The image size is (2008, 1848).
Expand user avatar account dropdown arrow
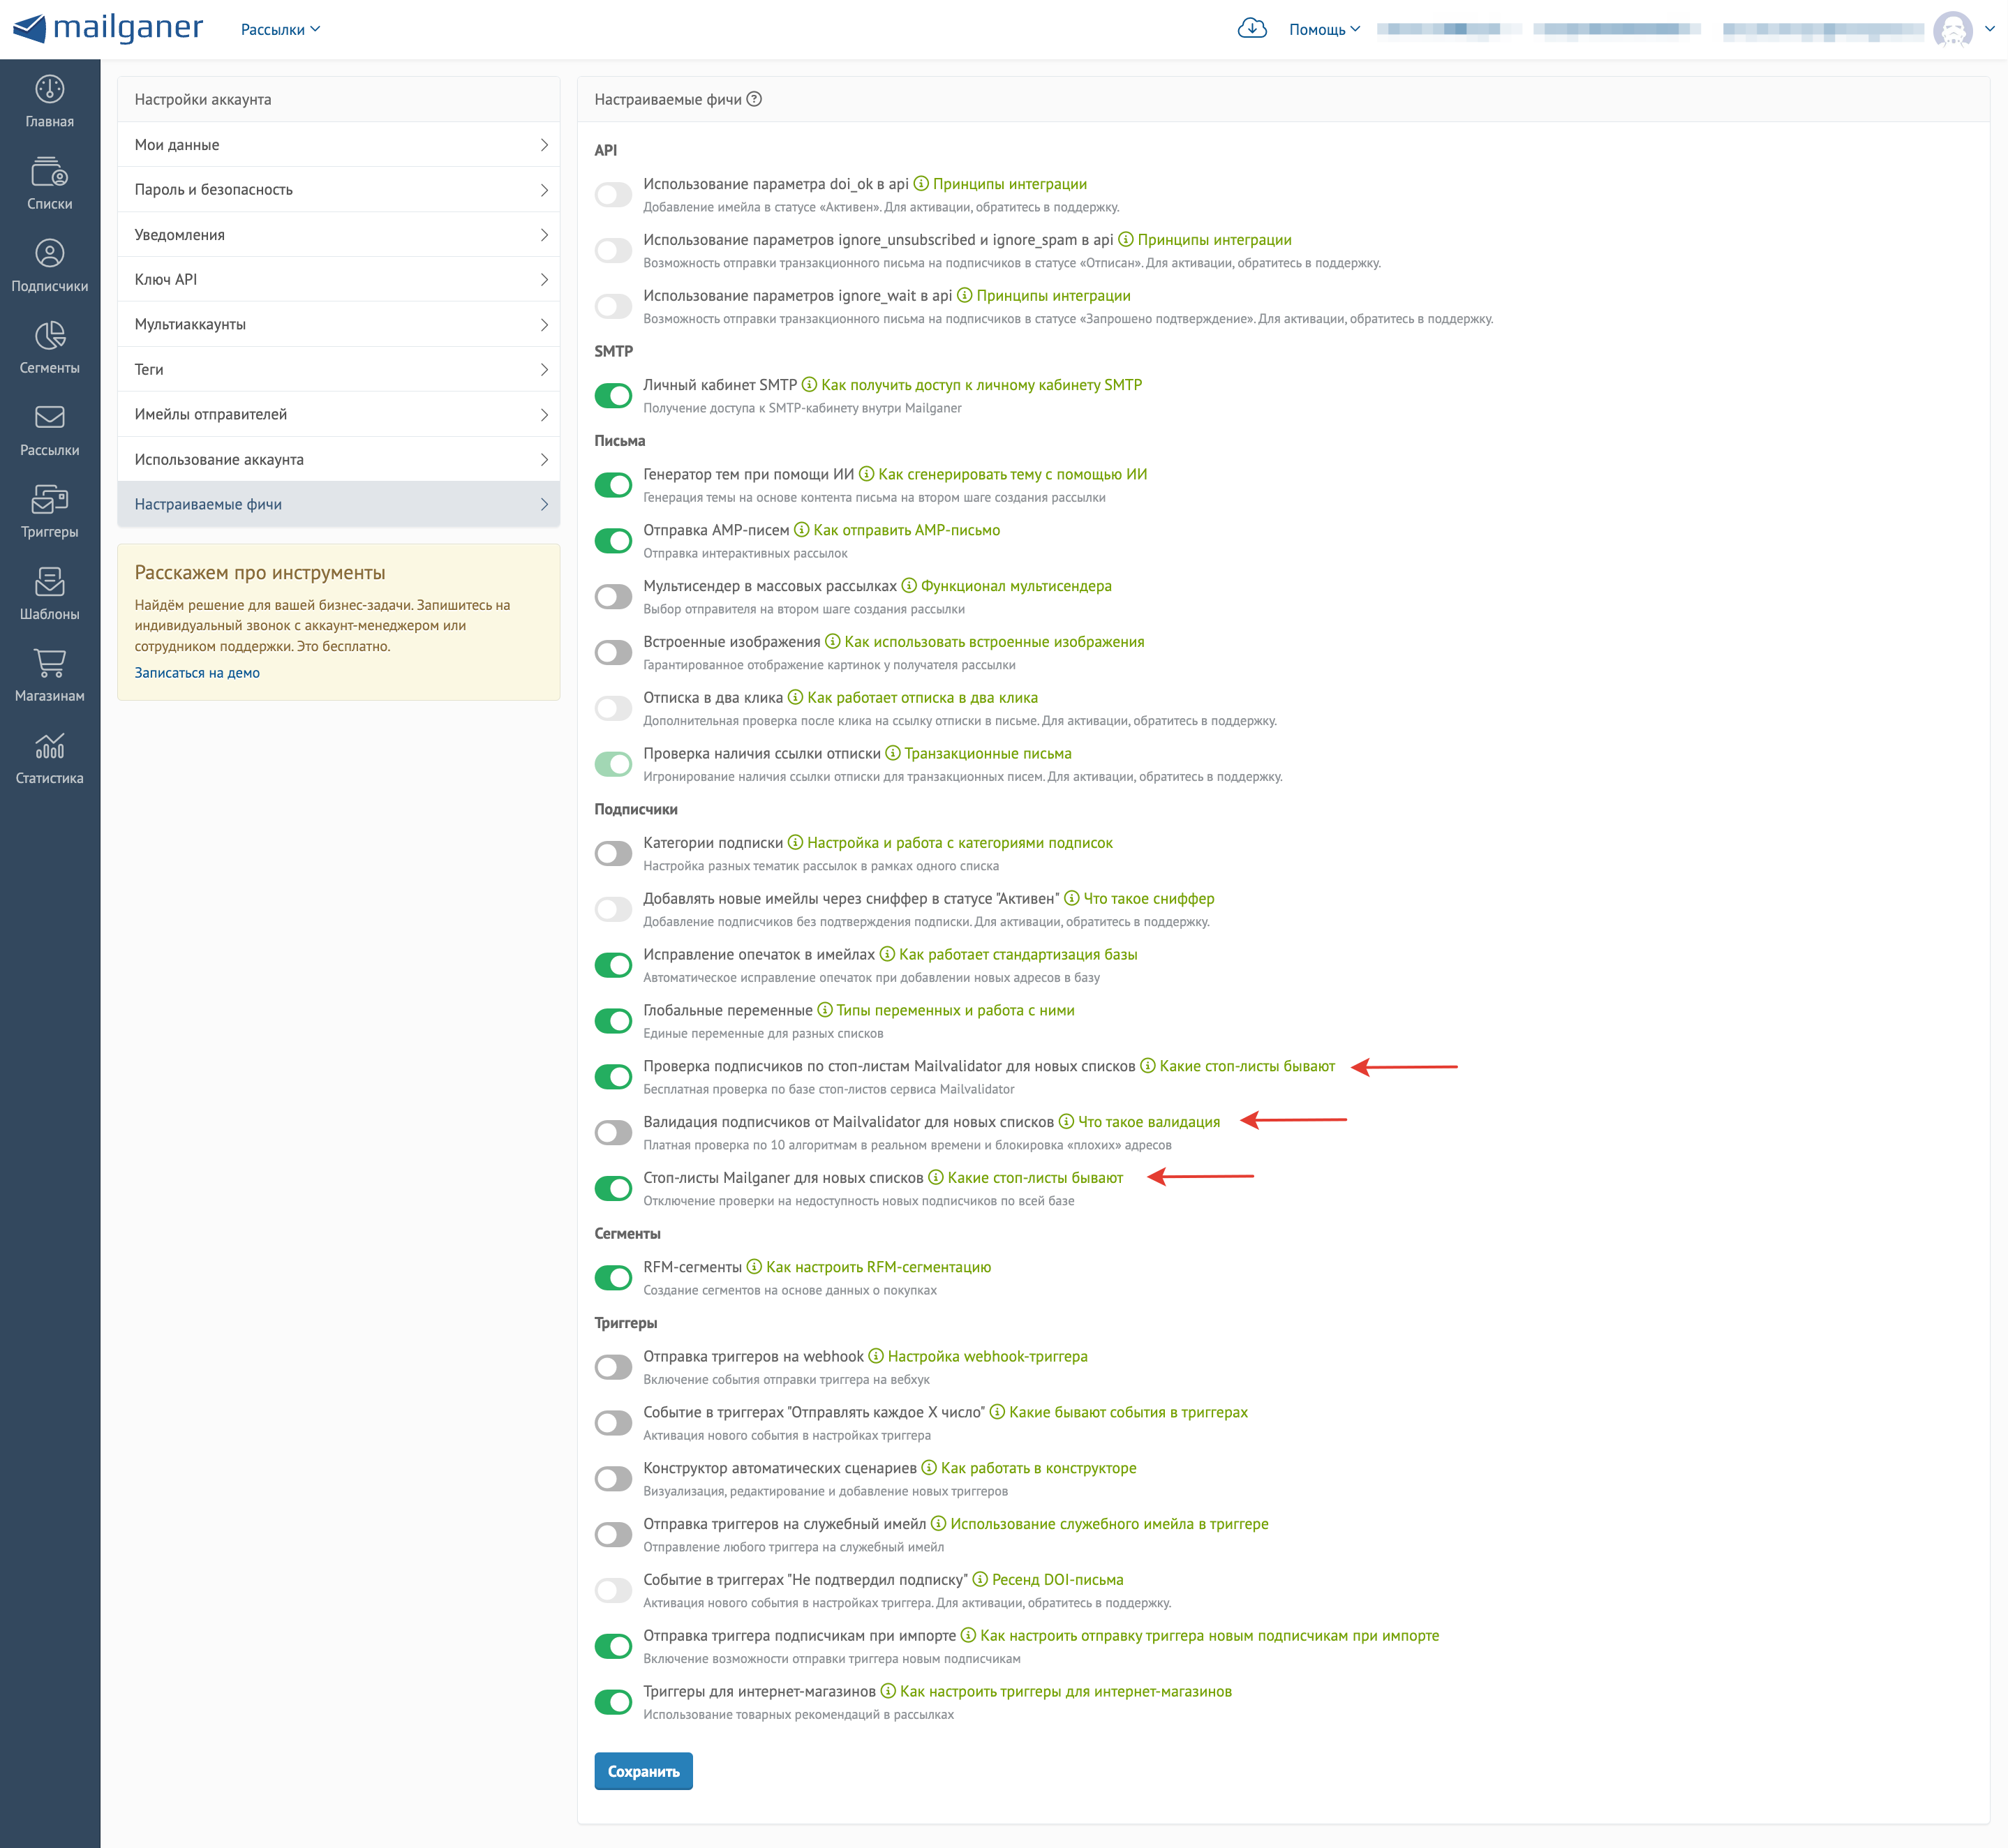(x=1989, y=29)
